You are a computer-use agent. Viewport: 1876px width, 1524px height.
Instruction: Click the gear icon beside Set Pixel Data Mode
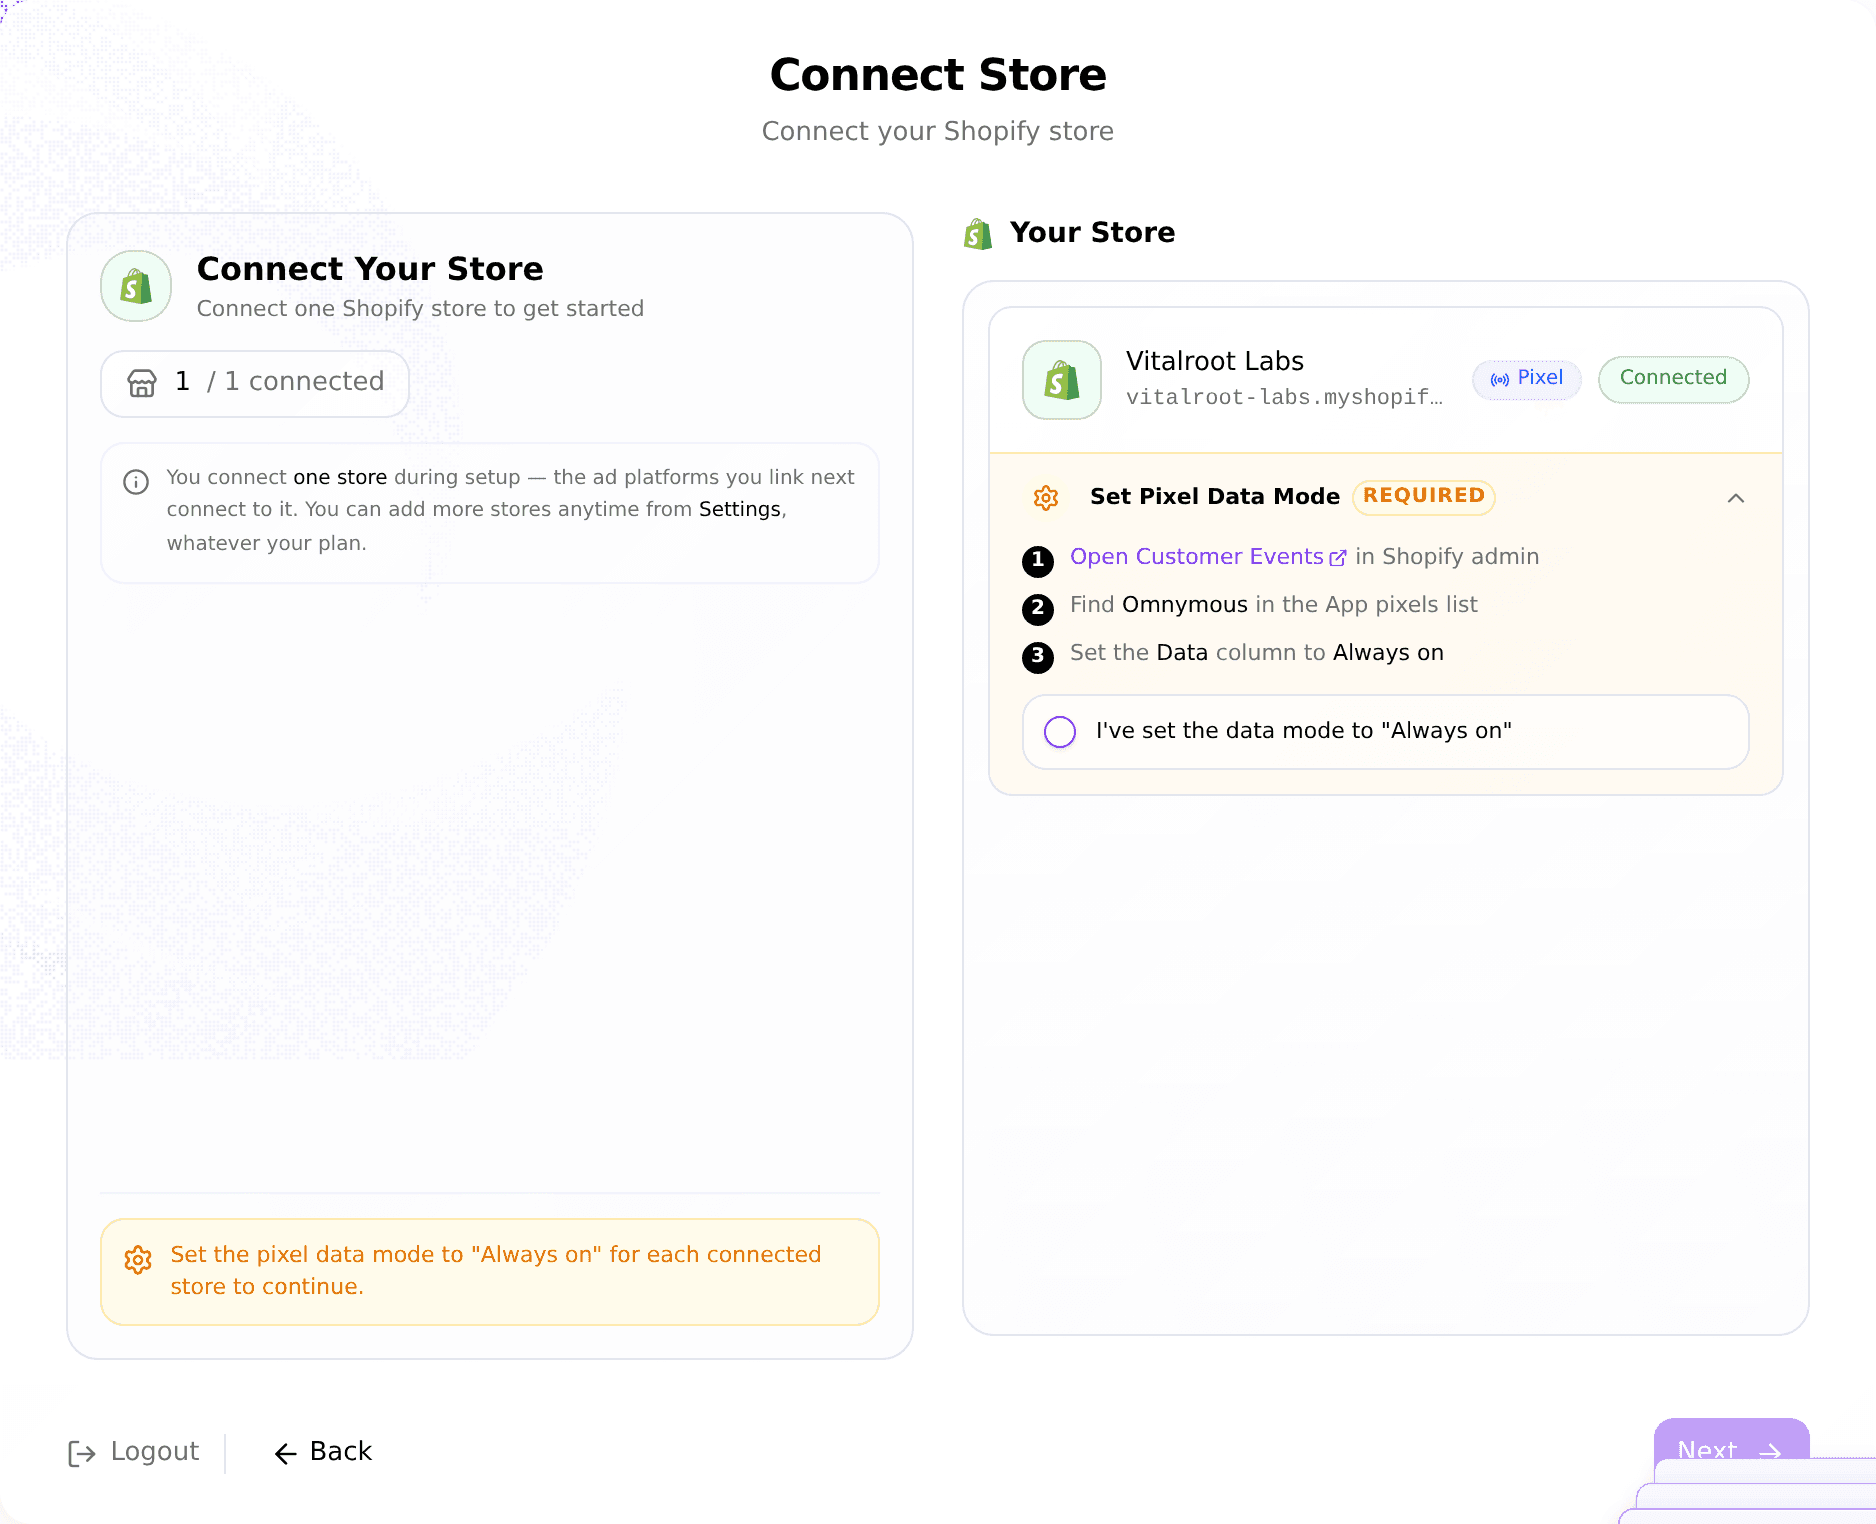(x=1046, y=498)
